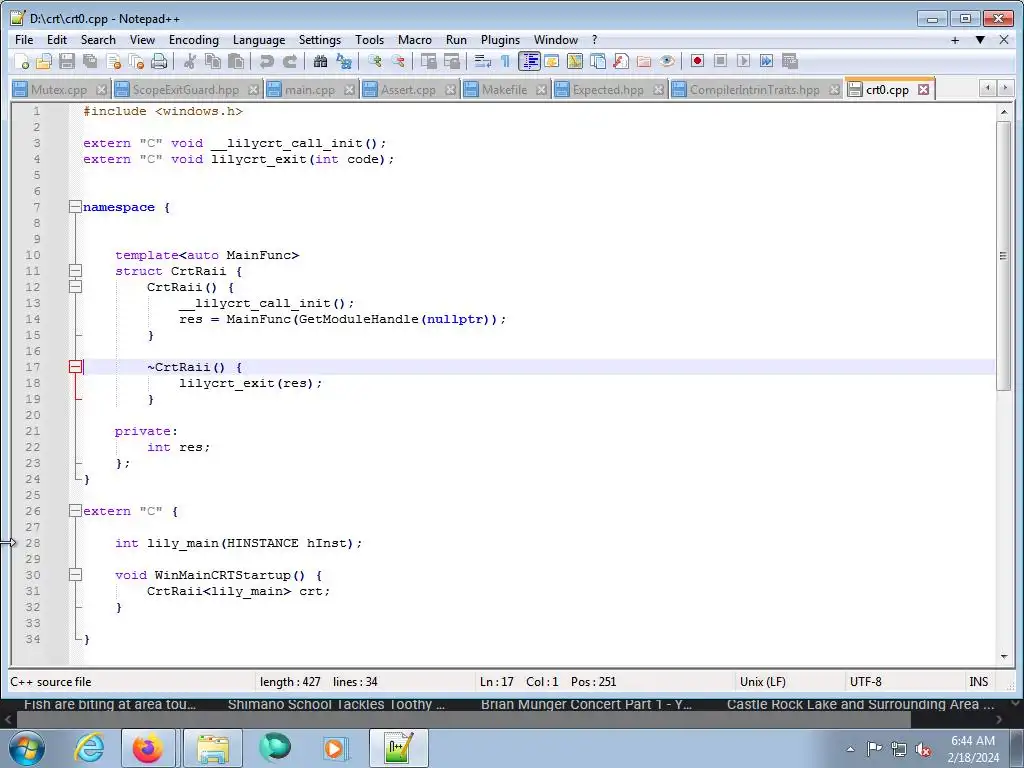Collapse the ~CrtRaii() destructor fold marker

coord(75,367)
